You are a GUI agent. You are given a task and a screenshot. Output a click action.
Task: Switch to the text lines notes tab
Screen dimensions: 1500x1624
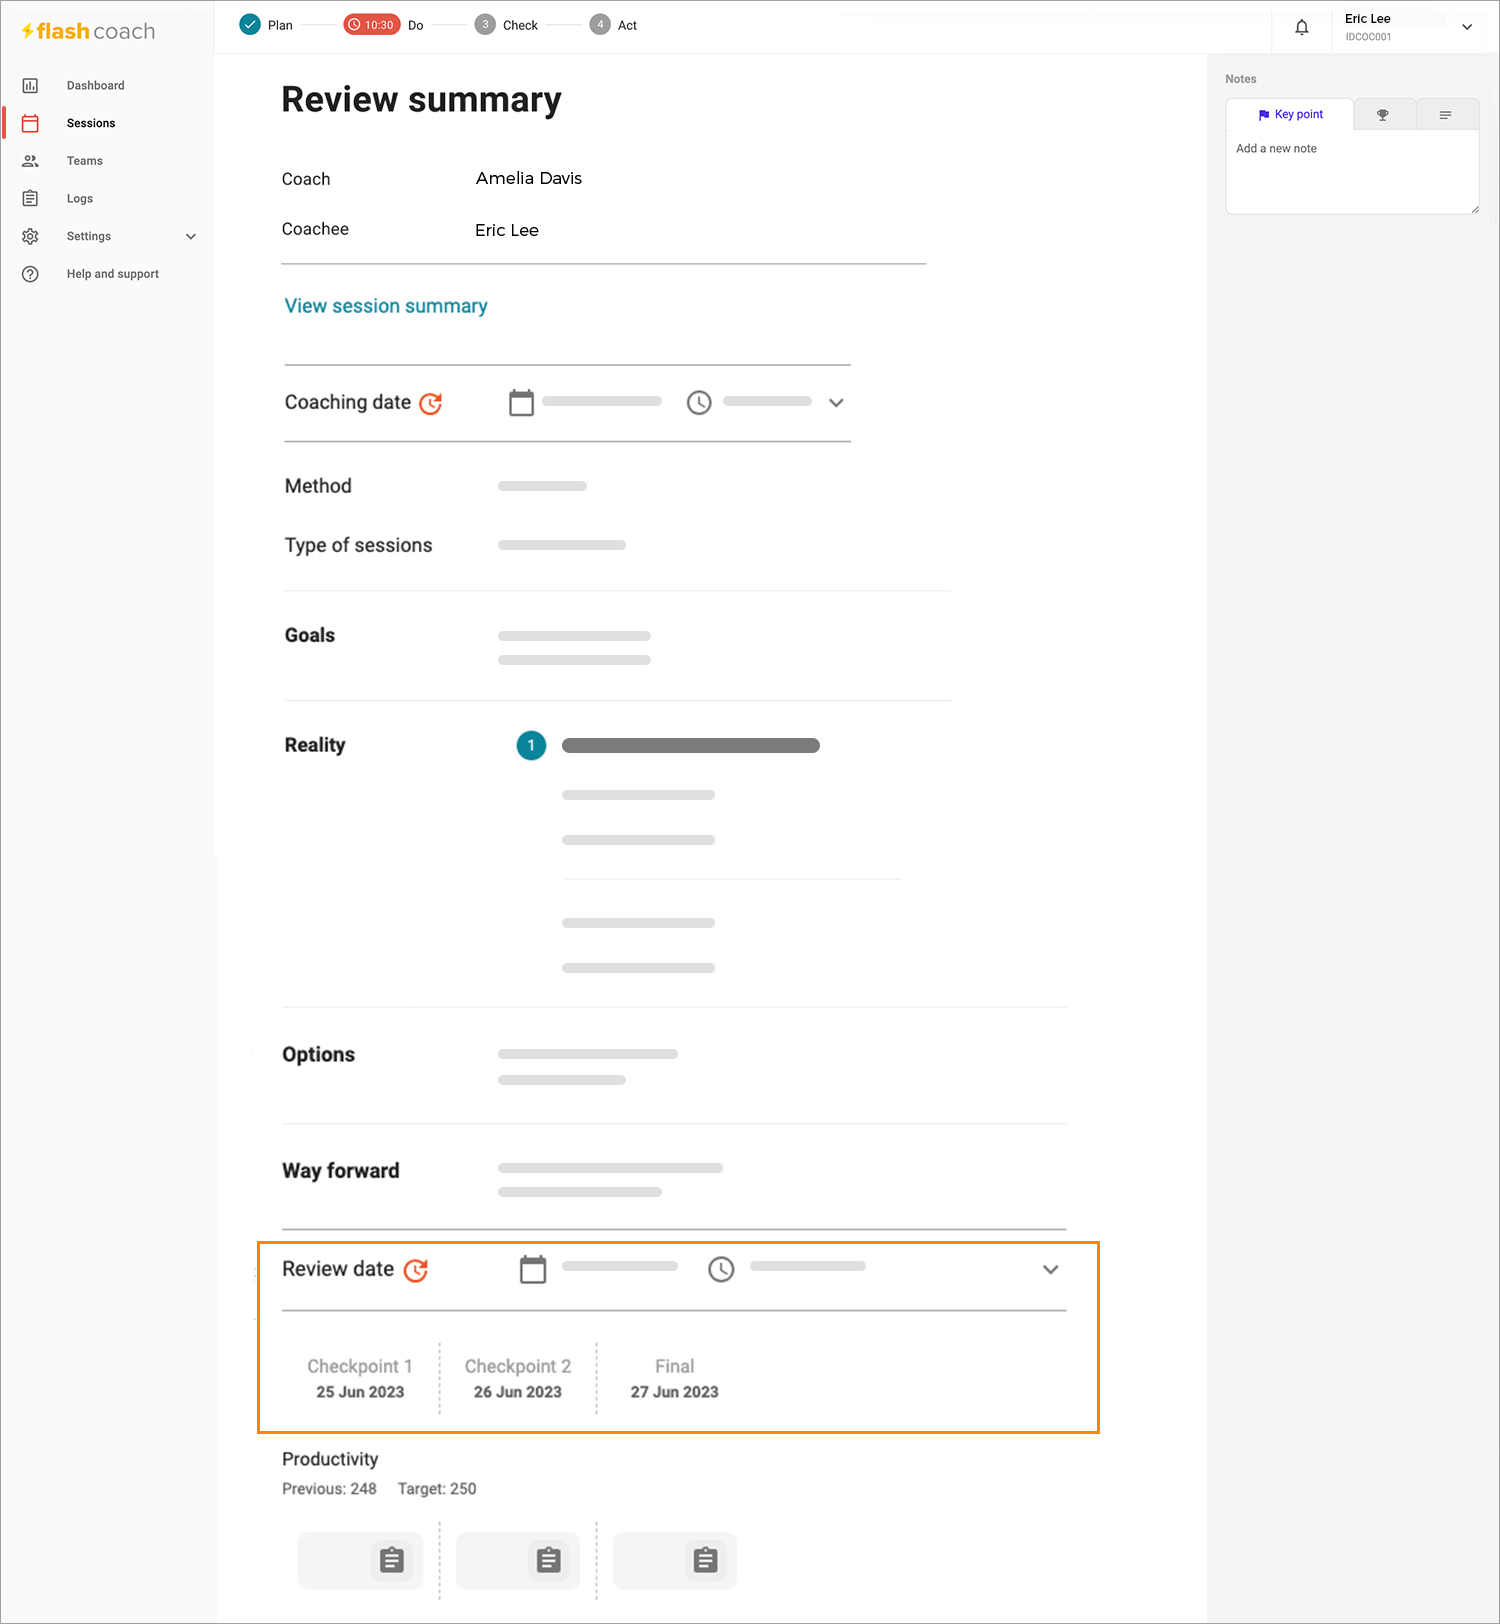pos(1446,115)
